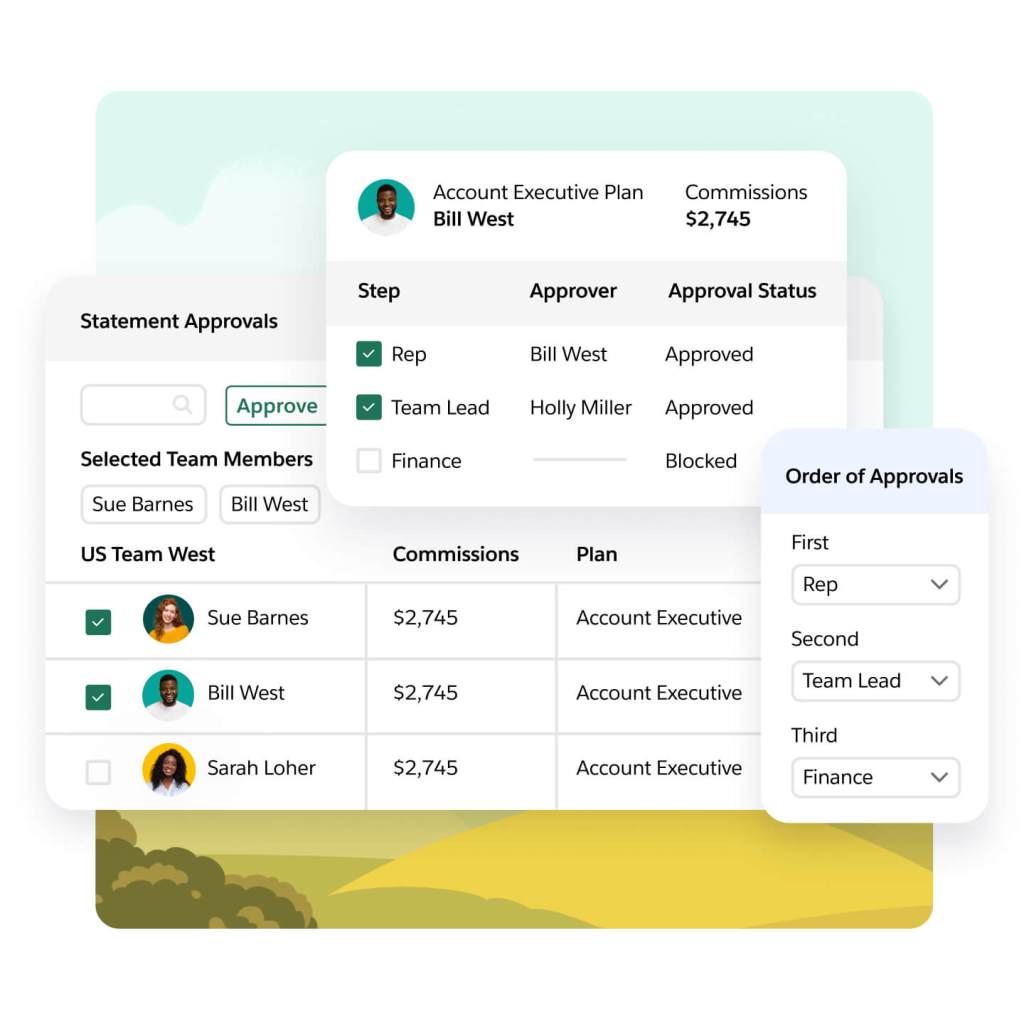Screen dimensions: 1024x1024
Task: Open Sarah Loher's profile photo
Action: (168, 769)
